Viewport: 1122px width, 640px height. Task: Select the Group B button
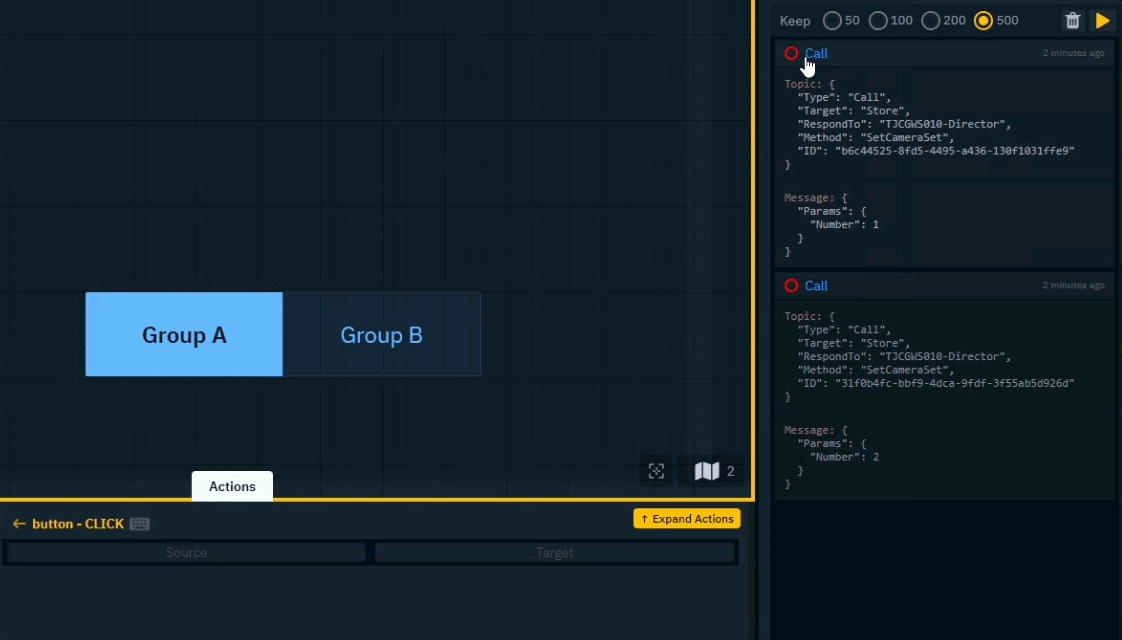[x=382, y=335]
